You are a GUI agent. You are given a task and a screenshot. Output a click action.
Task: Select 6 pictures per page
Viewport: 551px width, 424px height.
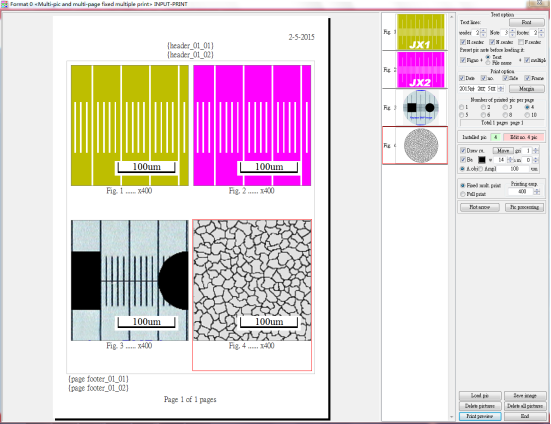[x=484, y=115]
